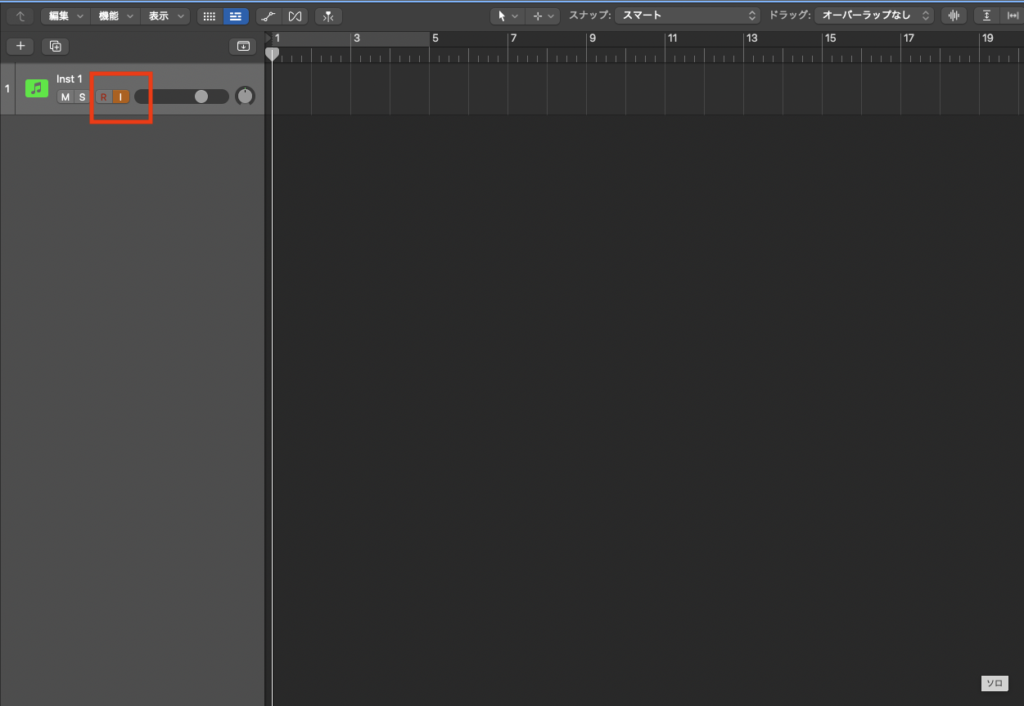Show automation with the curve icon
The height and width of the screenshot is (706, 1024).
click(x=267, y=16)
